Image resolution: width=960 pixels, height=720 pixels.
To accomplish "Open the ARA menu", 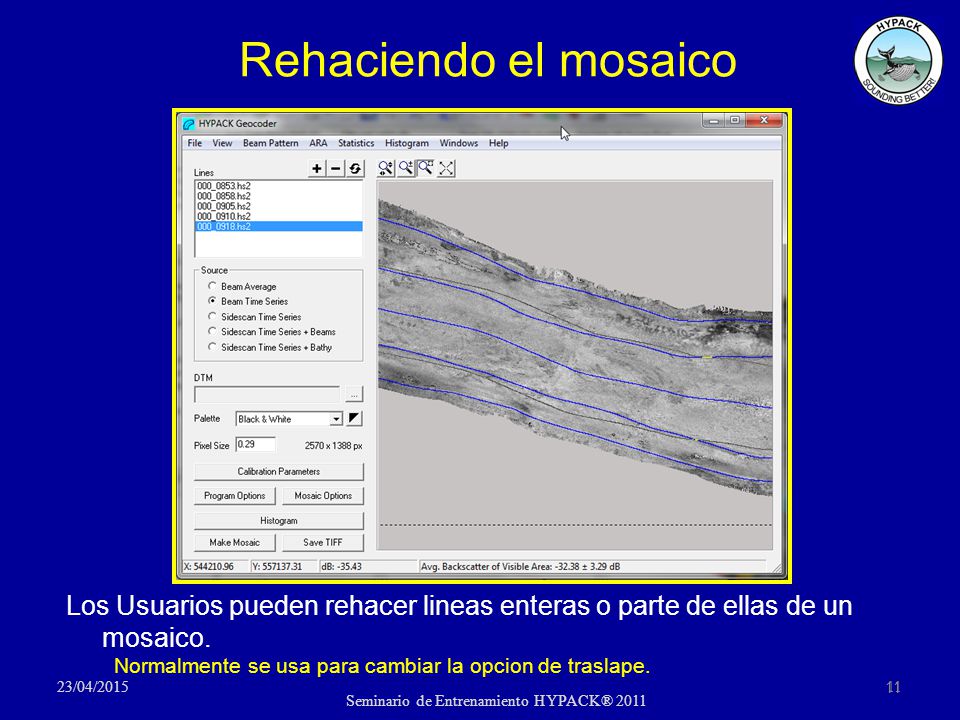I will (x=318, y=143).
